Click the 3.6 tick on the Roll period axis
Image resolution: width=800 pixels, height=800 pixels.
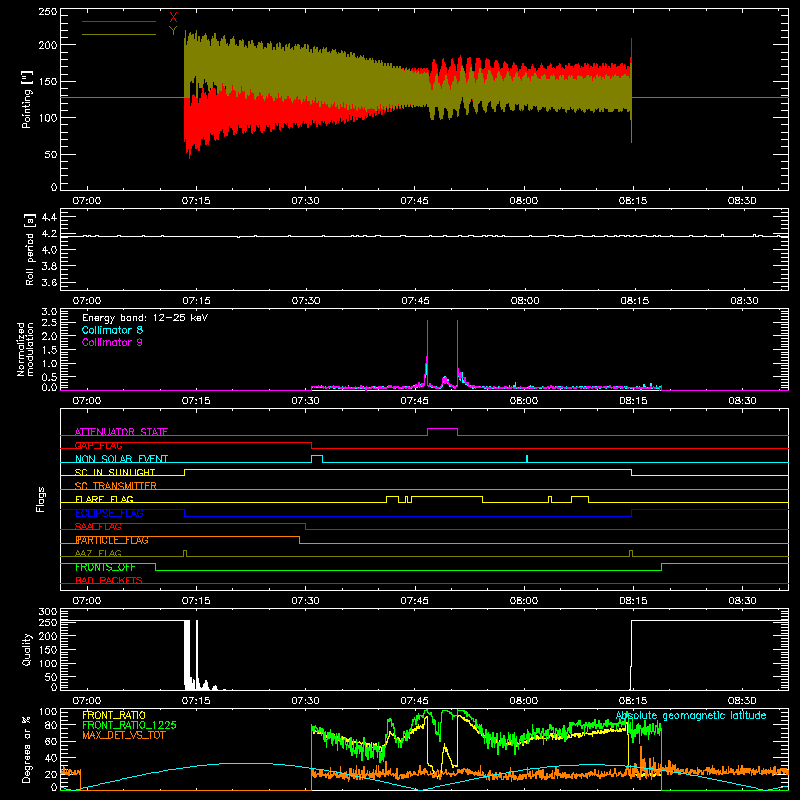(x=48, y=282)
